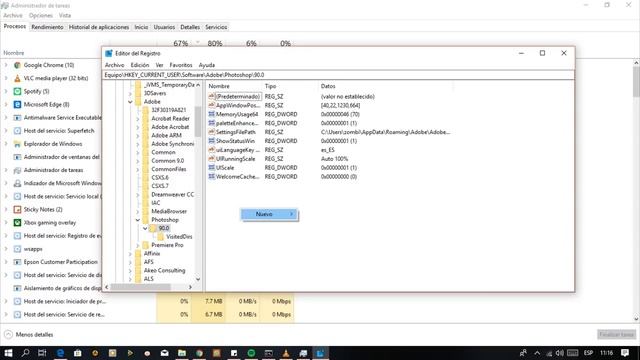Open the Edición menu in Editor del Registro
Viewport: 640px width, 360px height.
pyautogui.click(x=140, y=65)
